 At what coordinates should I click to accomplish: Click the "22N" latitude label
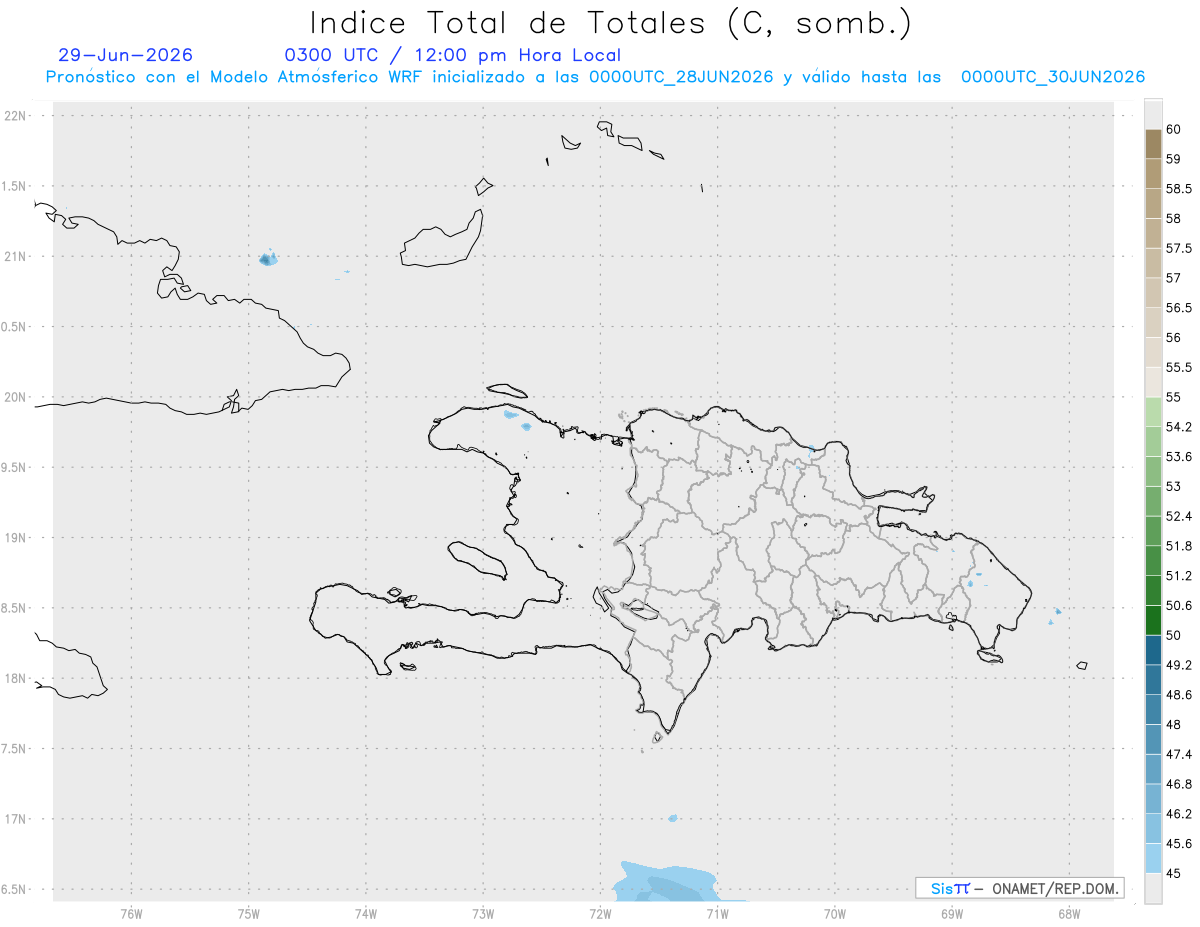(x=17, y=116)
